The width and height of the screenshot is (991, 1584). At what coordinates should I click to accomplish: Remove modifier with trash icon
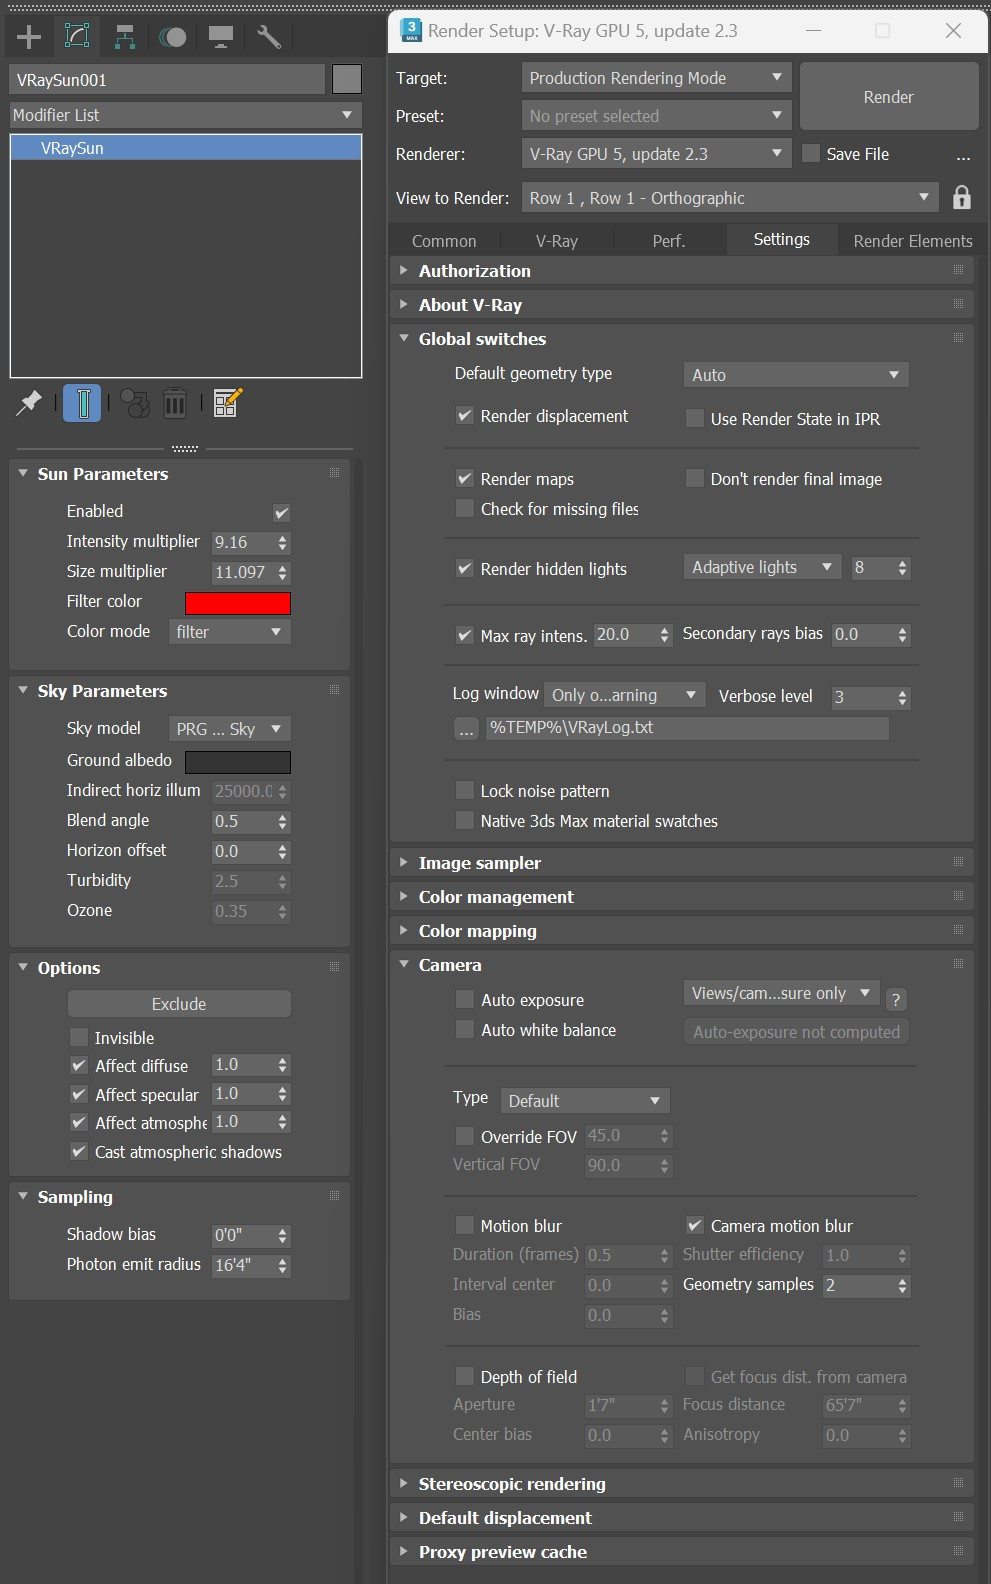pyautogui.click(x=175, y=403)
